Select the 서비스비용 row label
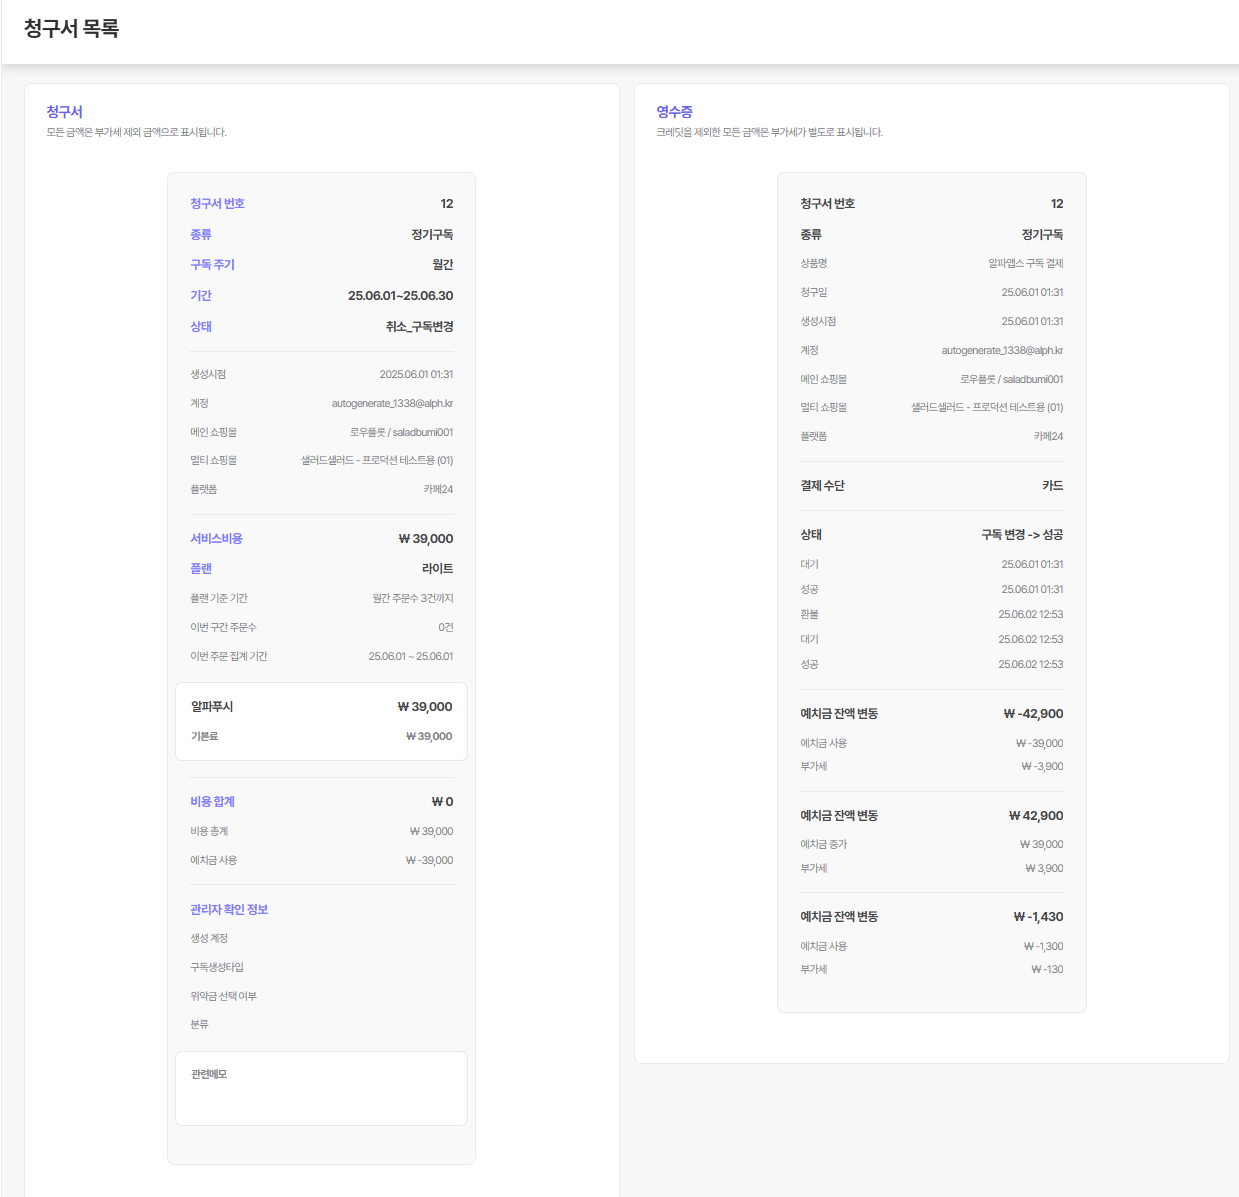This screenshot has height=1197, width=1239. coord(216,539)
